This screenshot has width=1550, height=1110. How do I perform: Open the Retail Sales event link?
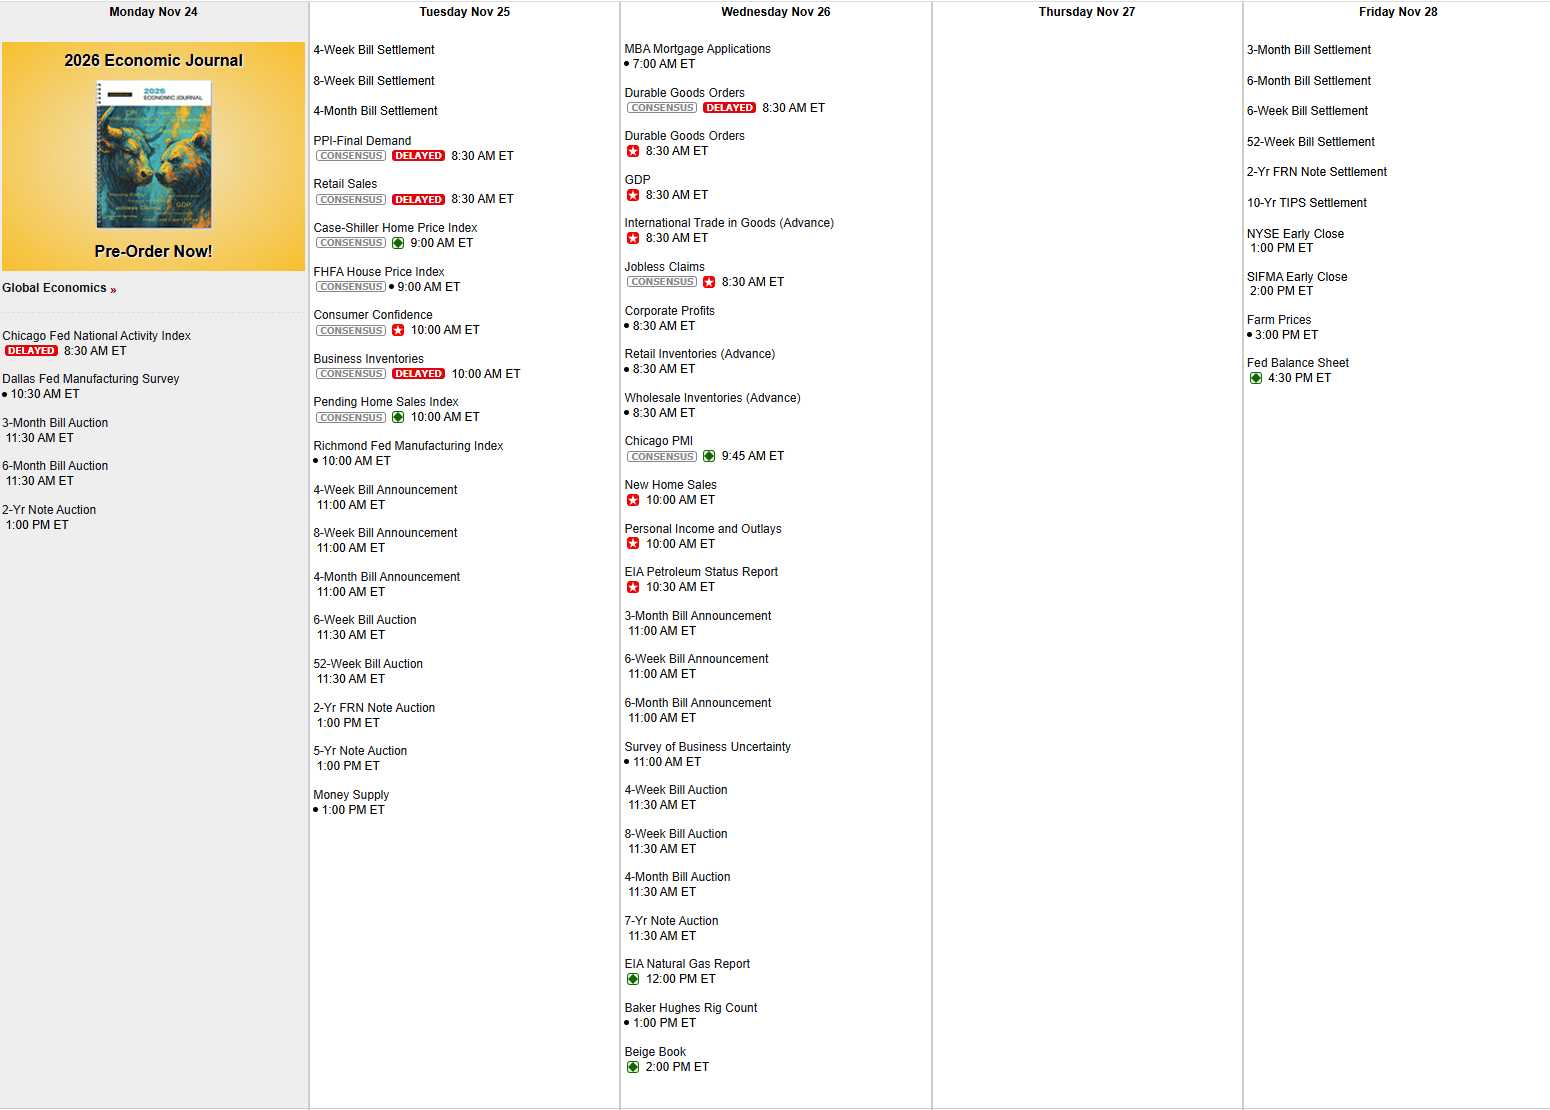pyautogui.click(x=345, y=184)
